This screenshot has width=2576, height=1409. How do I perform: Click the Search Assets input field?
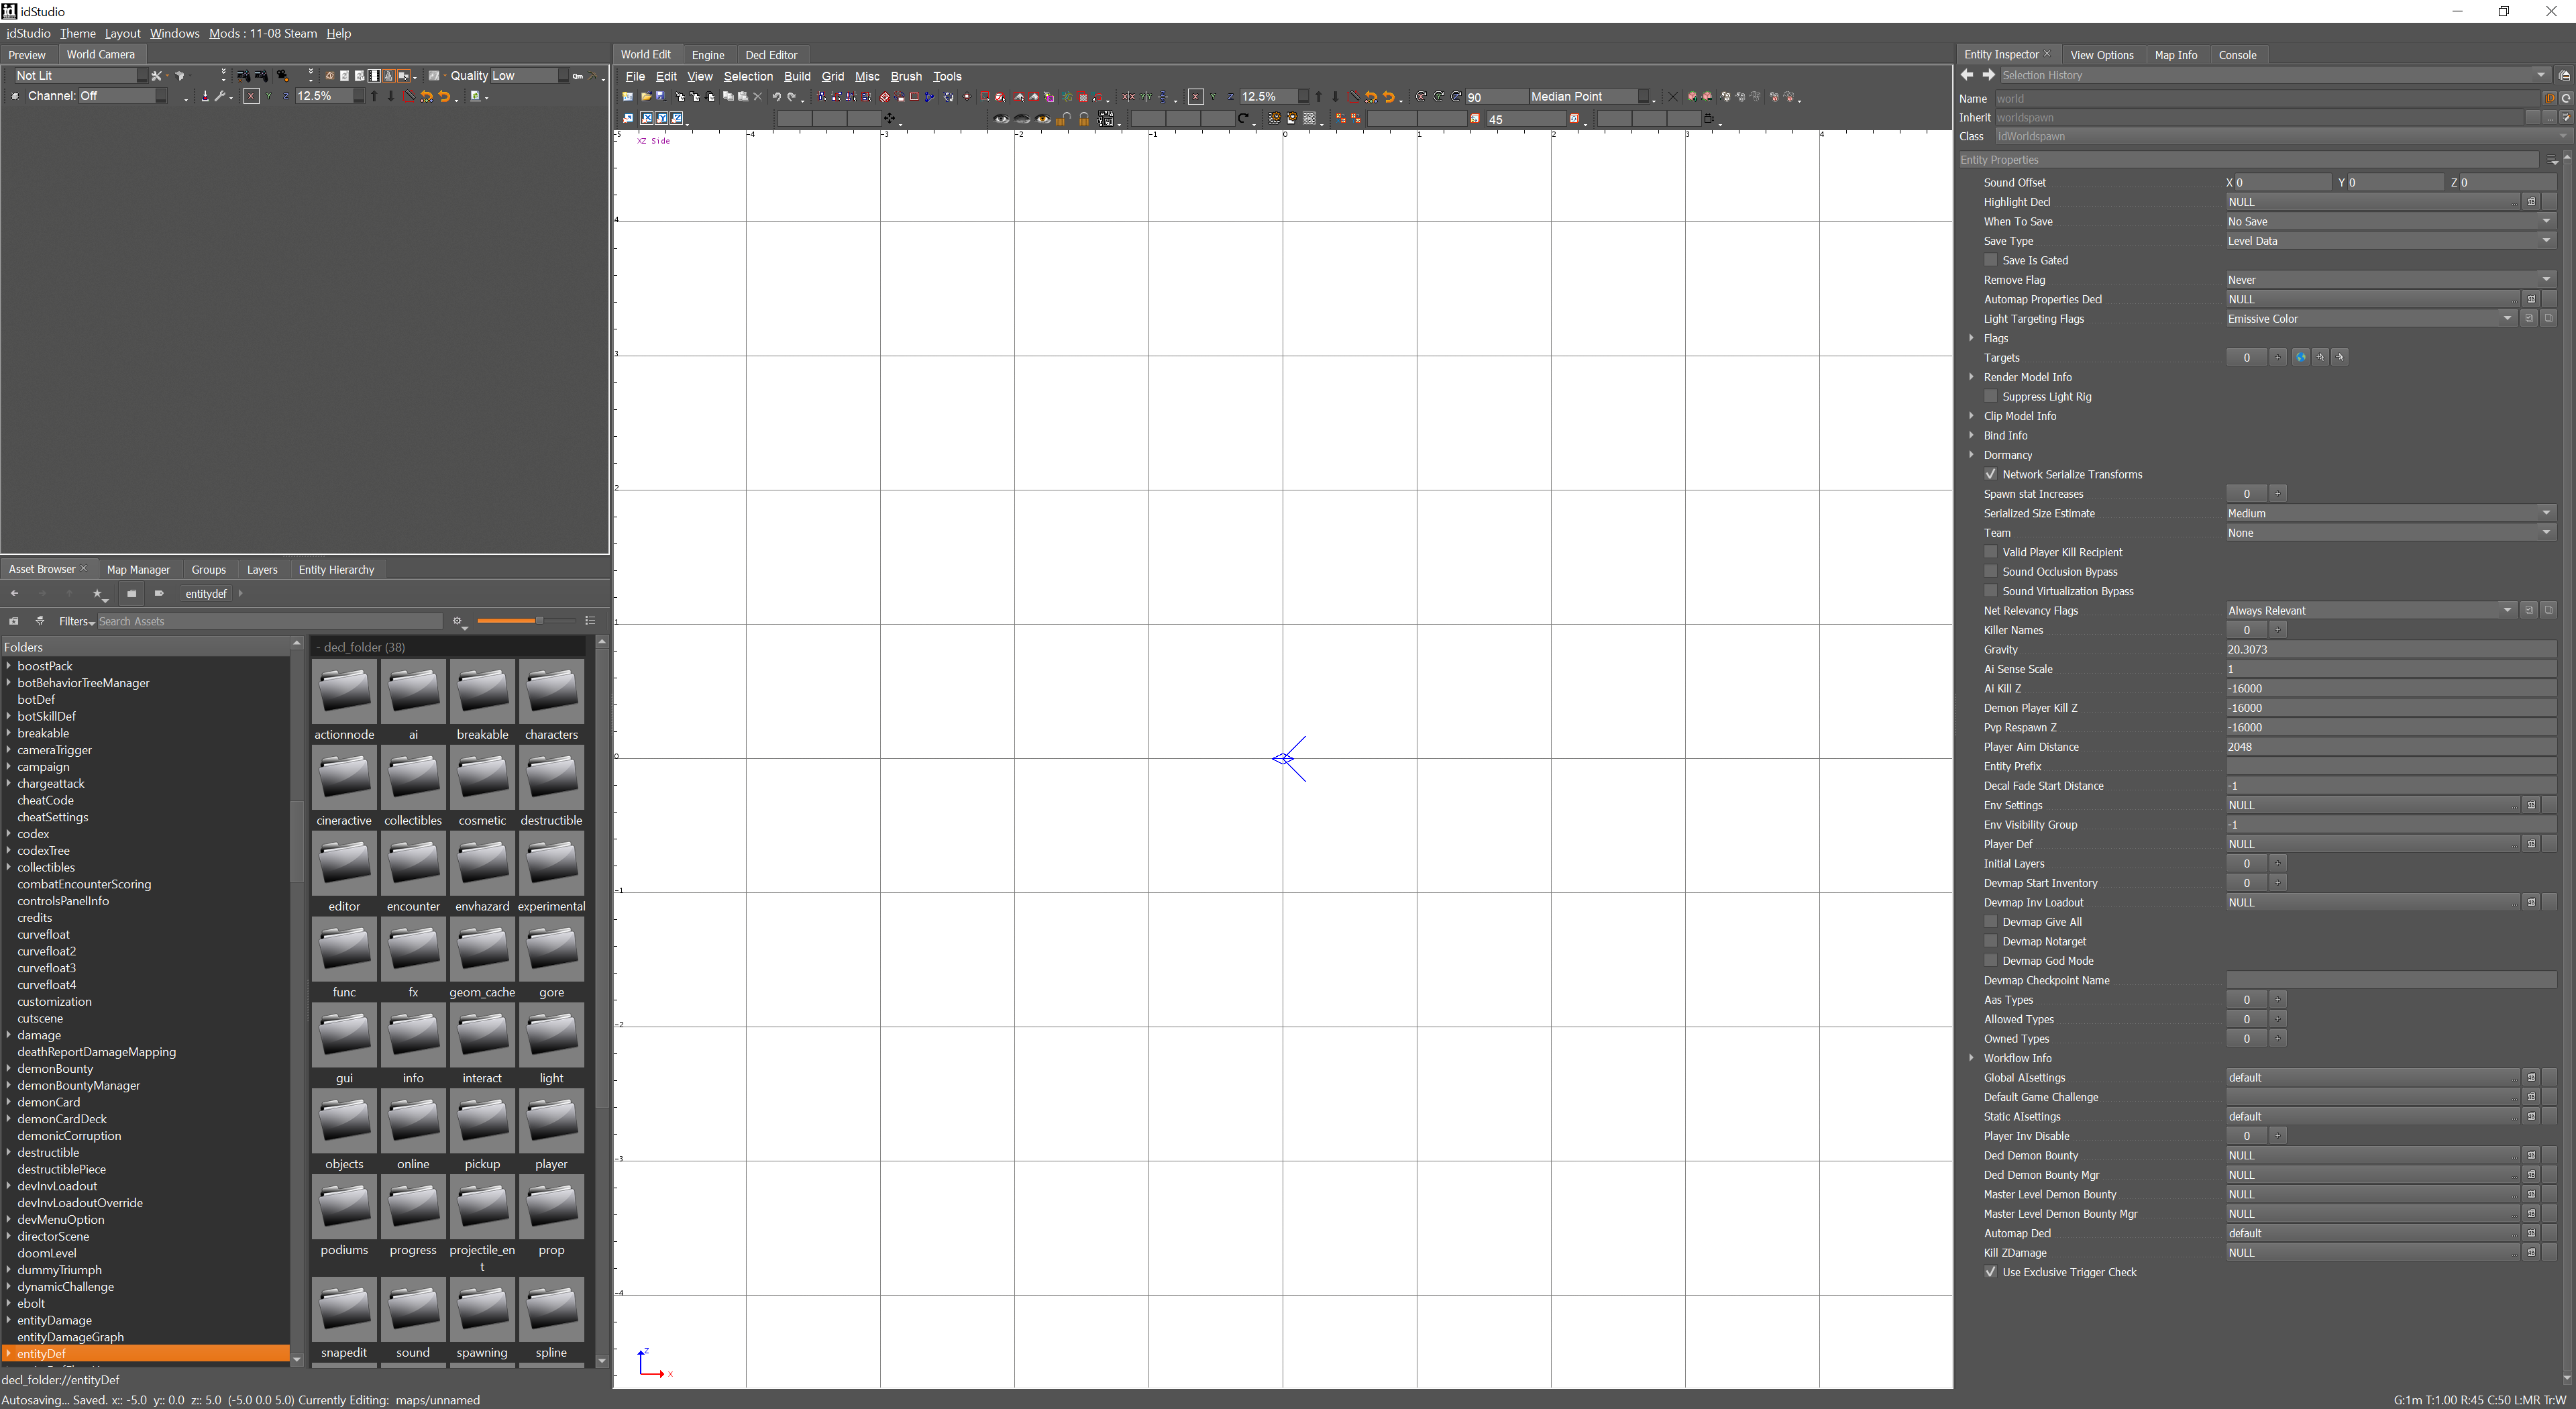[x=269, y=622]
